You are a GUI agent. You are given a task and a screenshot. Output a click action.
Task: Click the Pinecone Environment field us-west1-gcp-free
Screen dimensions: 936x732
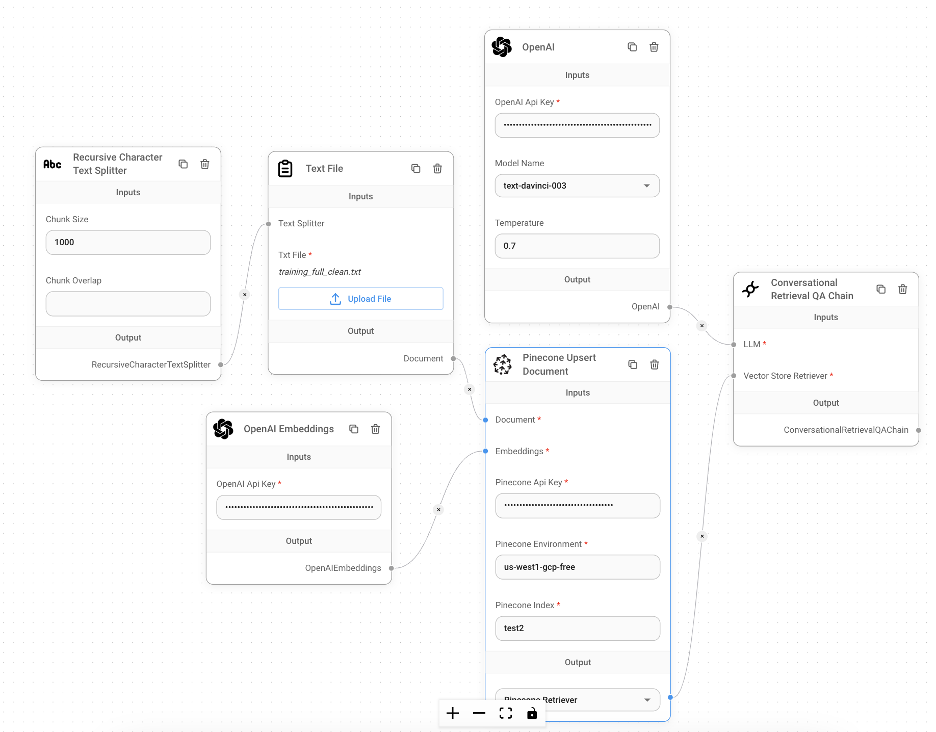[578, 567]
